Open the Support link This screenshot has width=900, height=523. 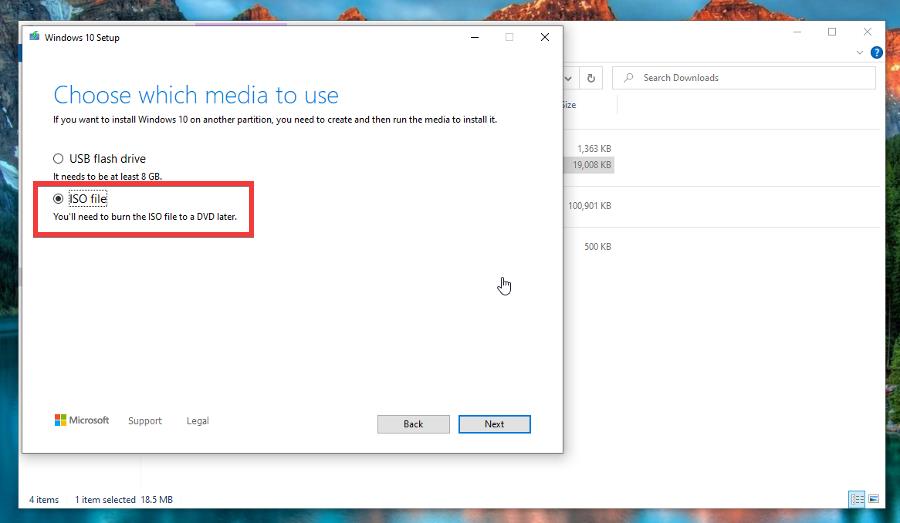click(x=145, y=421)
